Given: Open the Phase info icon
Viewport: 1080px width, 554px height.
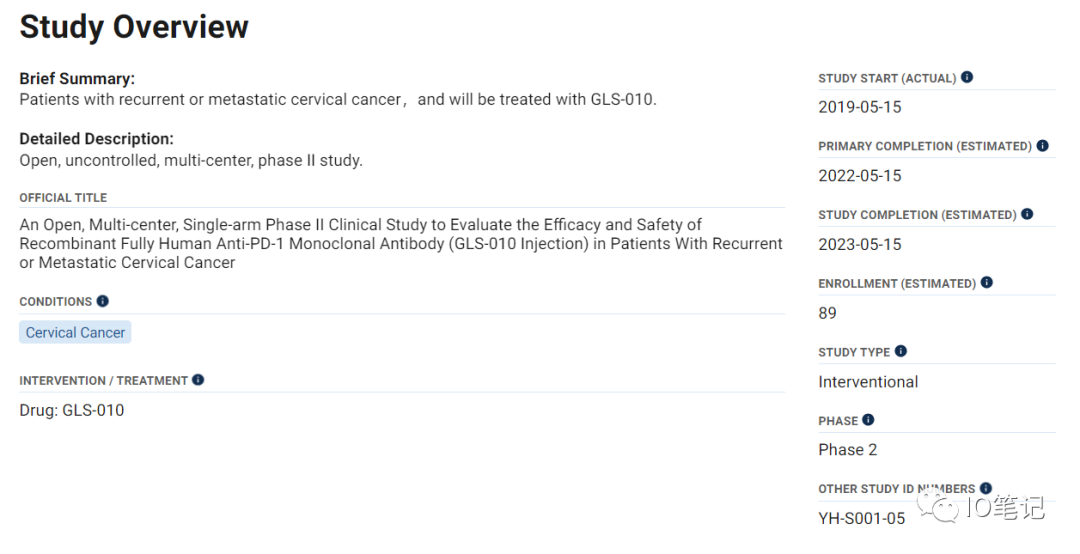Looking at the screenshot, I should tap(868, 420).
